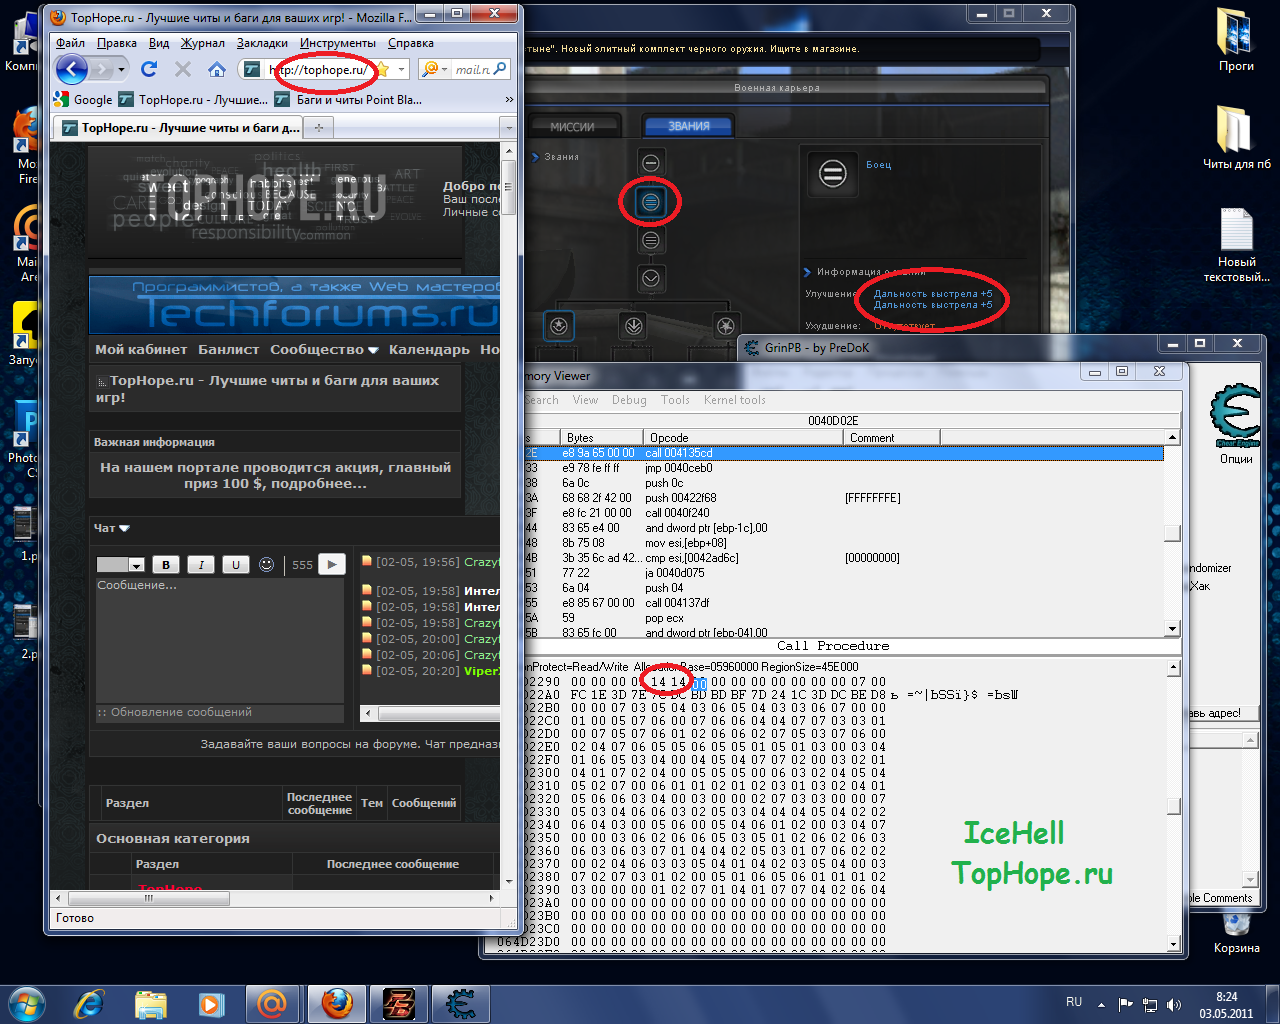Open Проги folder on desktop

1235,42
